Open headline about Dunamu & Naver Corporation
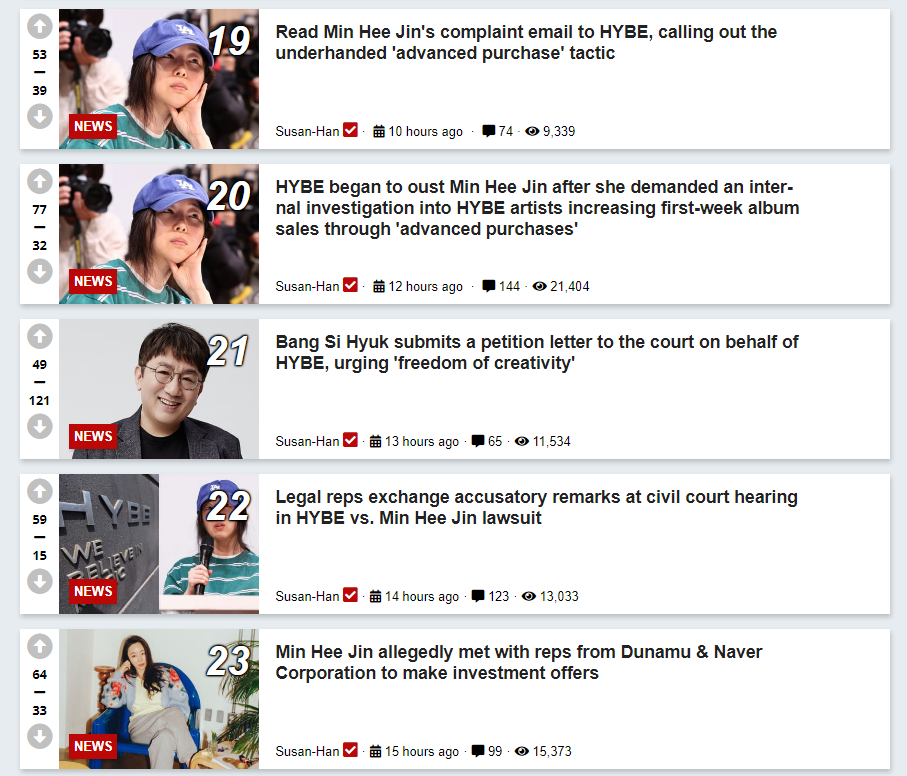907x776 pixels. tap(519, 662)
